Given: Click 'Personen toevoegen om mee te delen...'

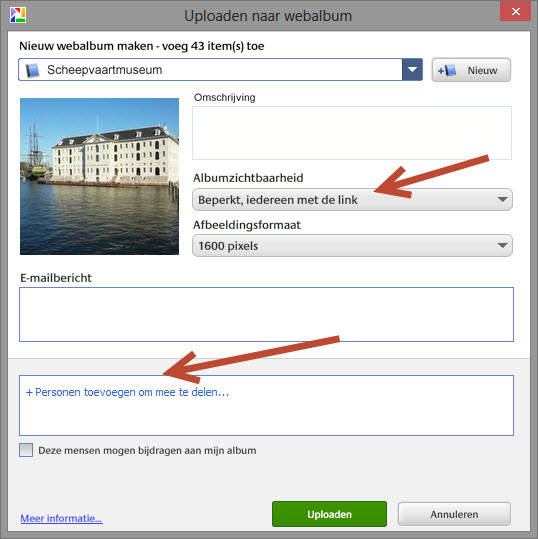Looking at the screenshot, I should 127,392.
